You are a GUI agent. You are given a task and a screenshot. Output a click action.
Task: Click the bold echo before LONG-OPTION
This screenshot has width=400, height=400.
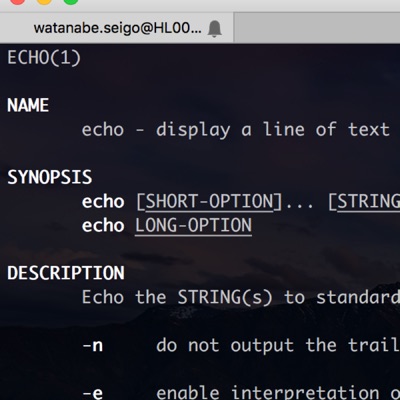(x=103, y=226)
